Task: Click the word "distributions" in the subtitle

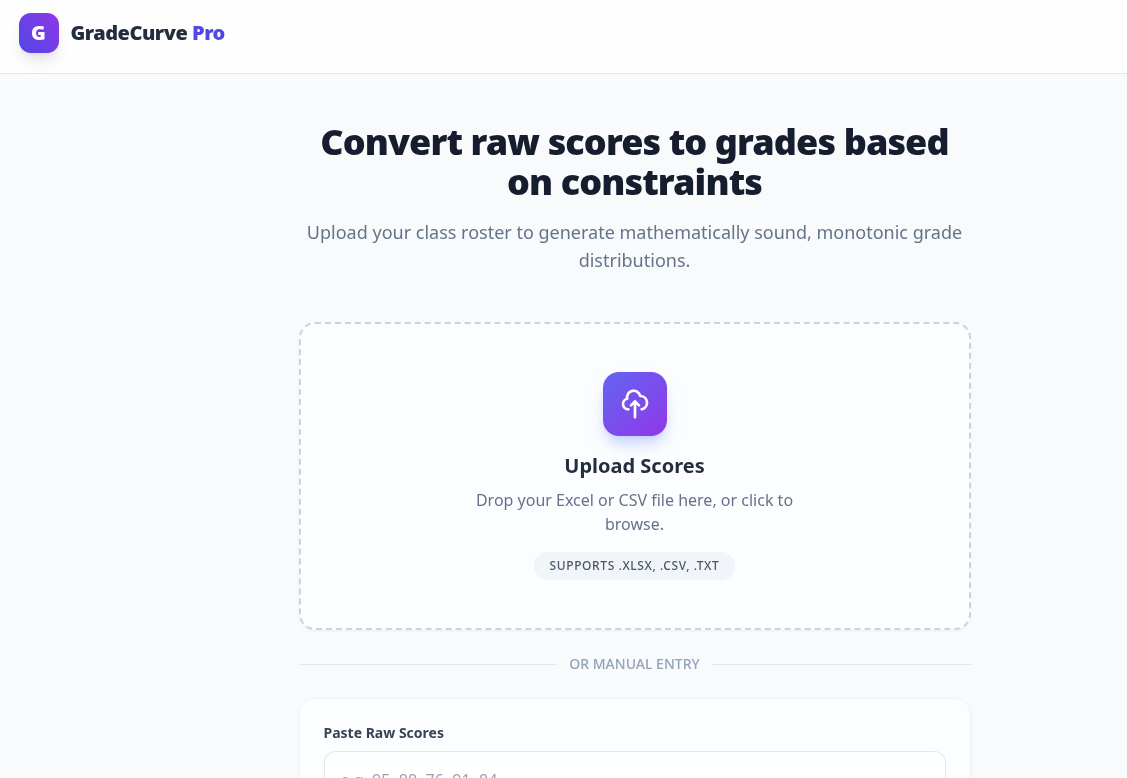Action: click(x=632, y=261)
